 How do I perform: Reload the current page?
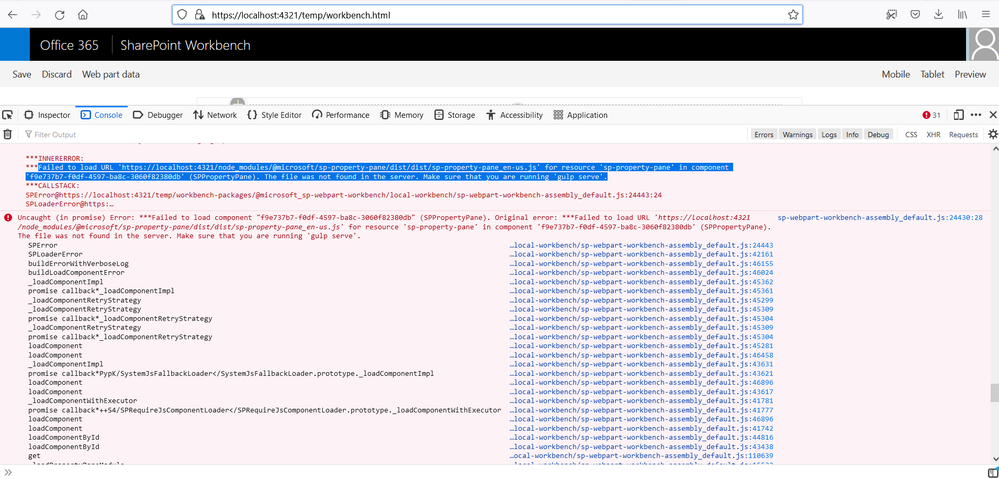pyautogui.click(x=59, y=15)
